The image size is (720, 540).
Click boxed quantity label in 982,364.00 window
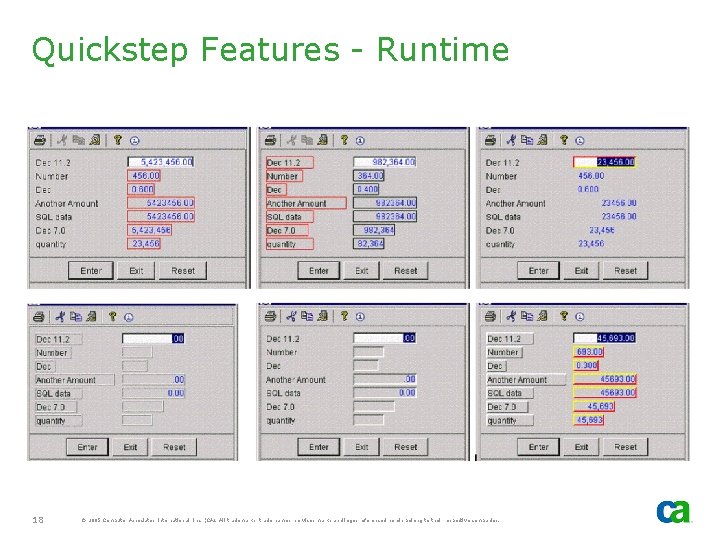pyautogui.click(x=290, y=244)
